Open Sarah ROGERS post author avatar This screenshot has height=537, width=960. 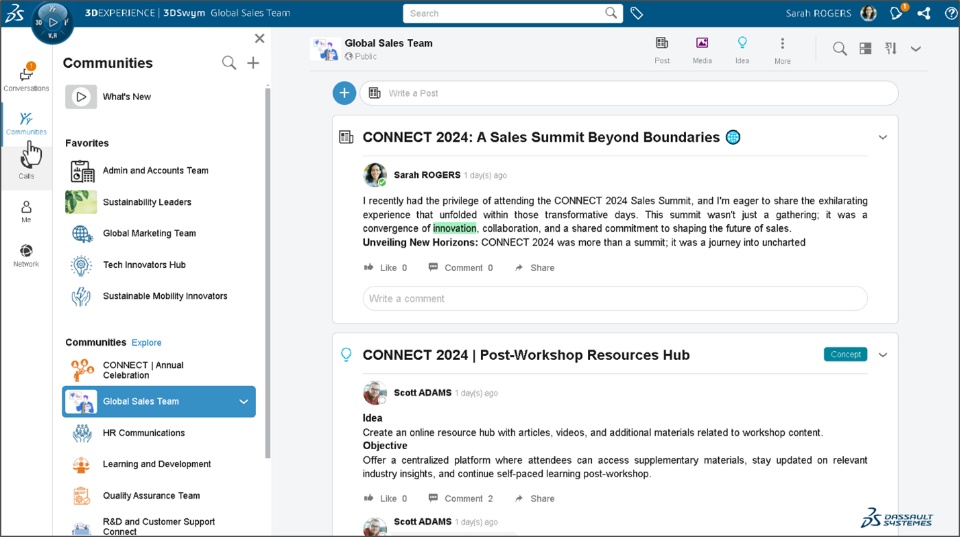pyautogui.click(x=375, y=175)
